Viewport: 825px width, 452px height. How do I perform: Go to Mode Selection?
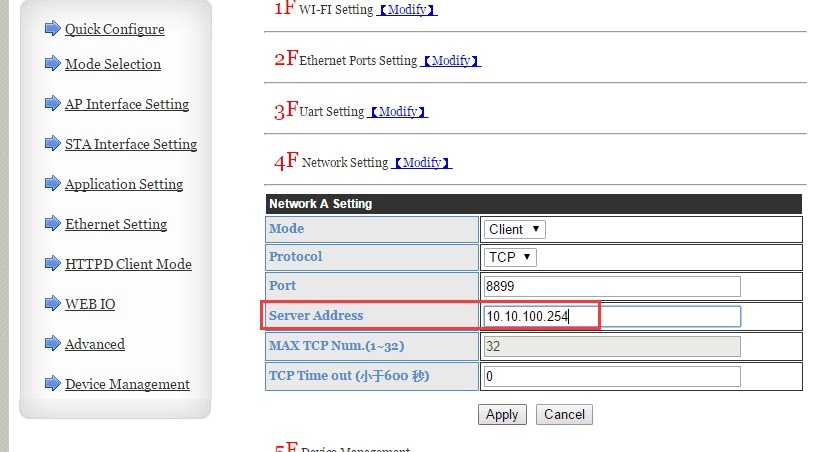[x=113, y=64]
